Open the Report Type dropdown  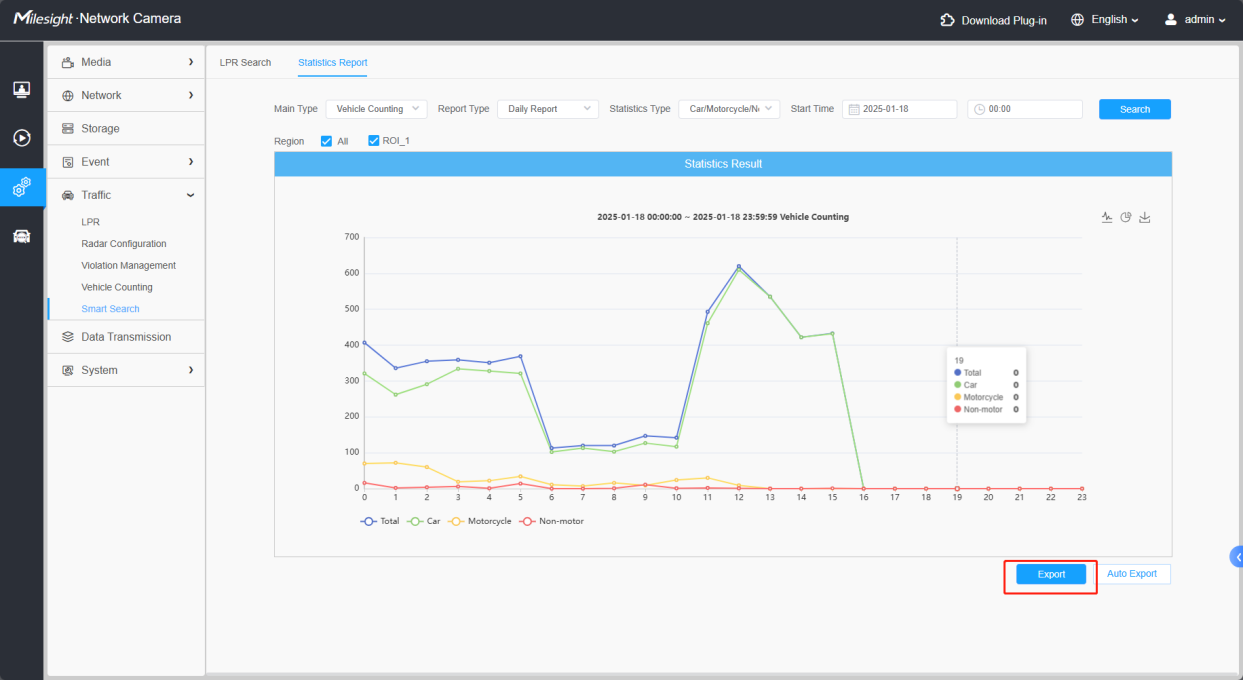[x=548, y=109]
